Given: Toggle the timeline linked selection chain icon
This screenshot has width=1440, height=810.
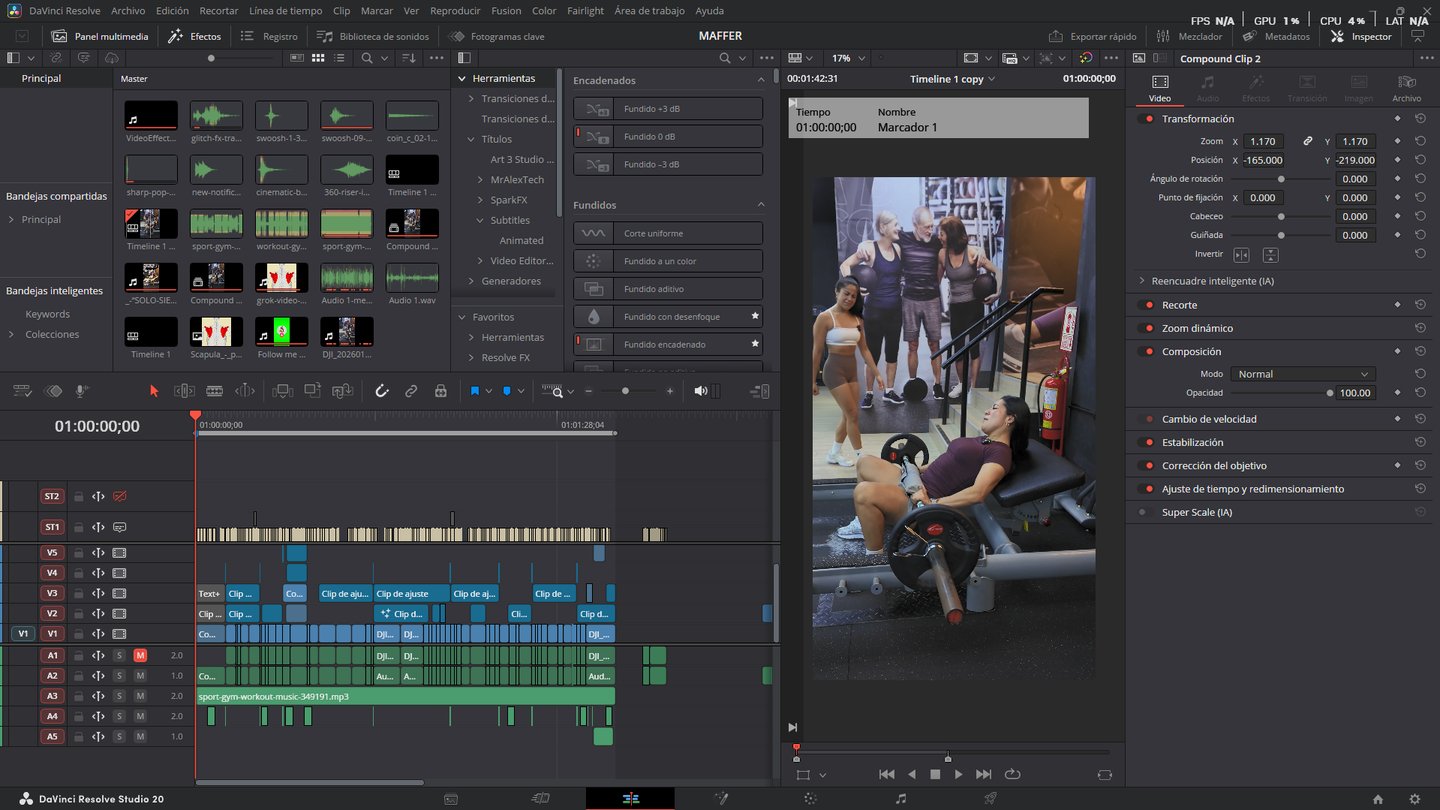Looking at the screenshot, I should point(411,391).
